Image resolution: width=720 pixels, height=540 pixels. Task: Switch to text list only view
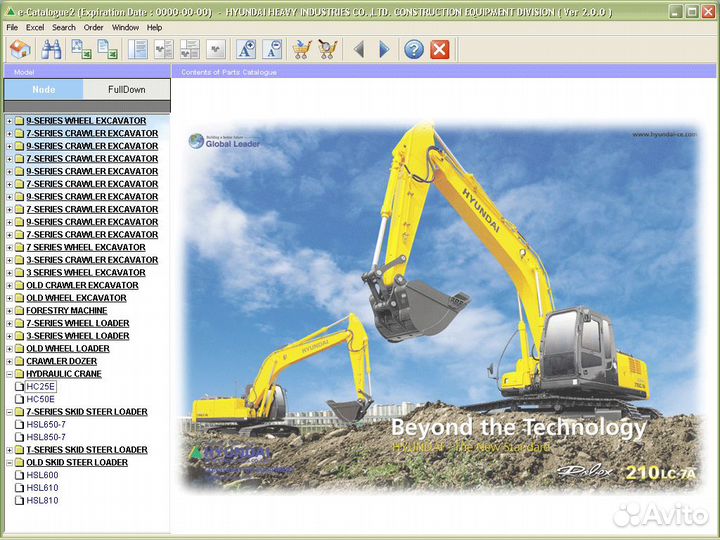(x=138, y=49)
